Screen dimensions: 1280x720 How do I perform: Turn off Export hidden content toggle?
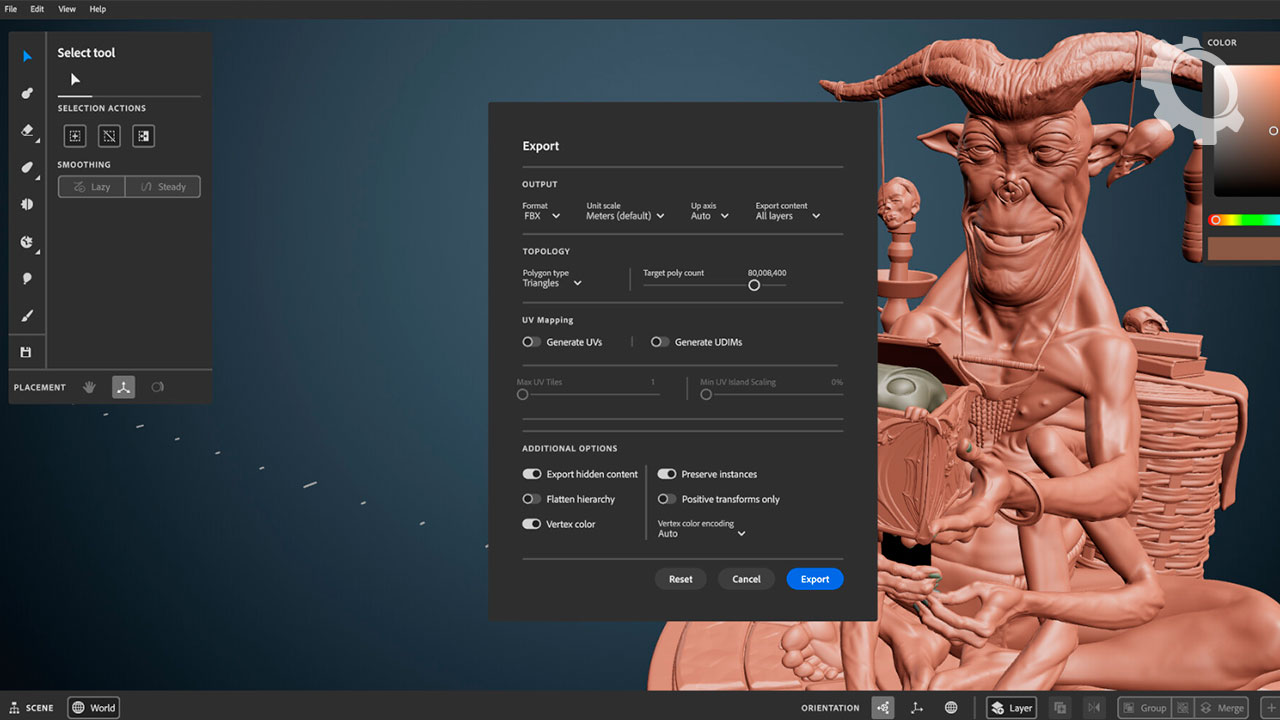pos(531,474)
